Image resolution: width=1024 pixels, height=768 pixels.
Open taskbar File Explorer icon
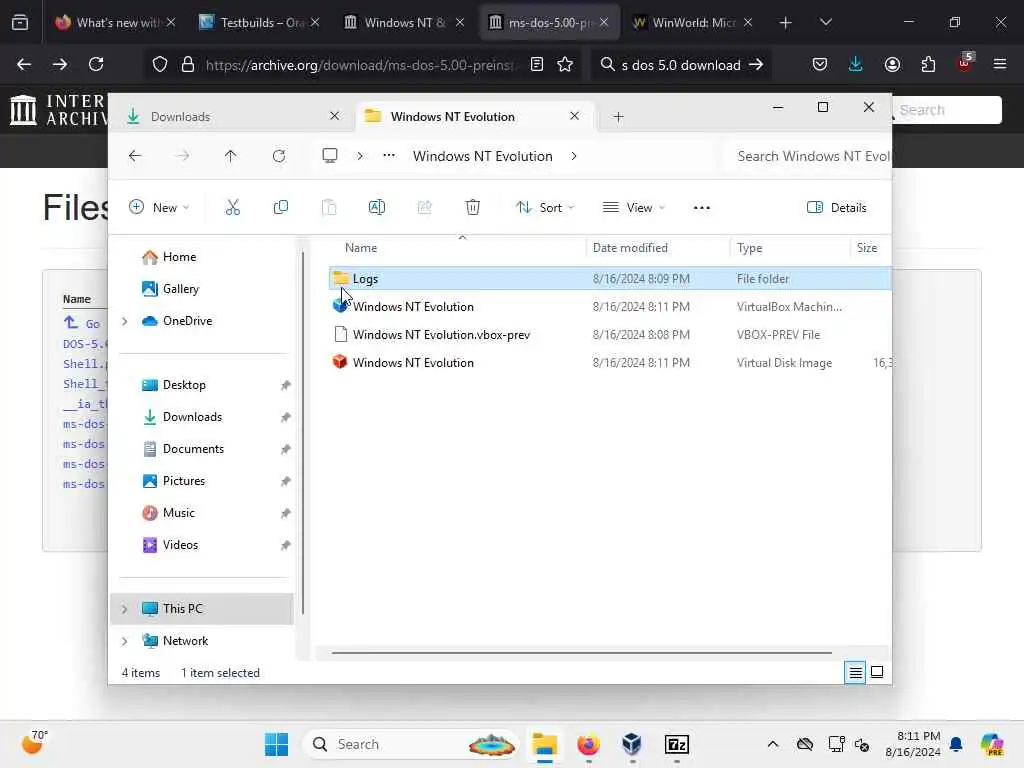coord(545,744)
